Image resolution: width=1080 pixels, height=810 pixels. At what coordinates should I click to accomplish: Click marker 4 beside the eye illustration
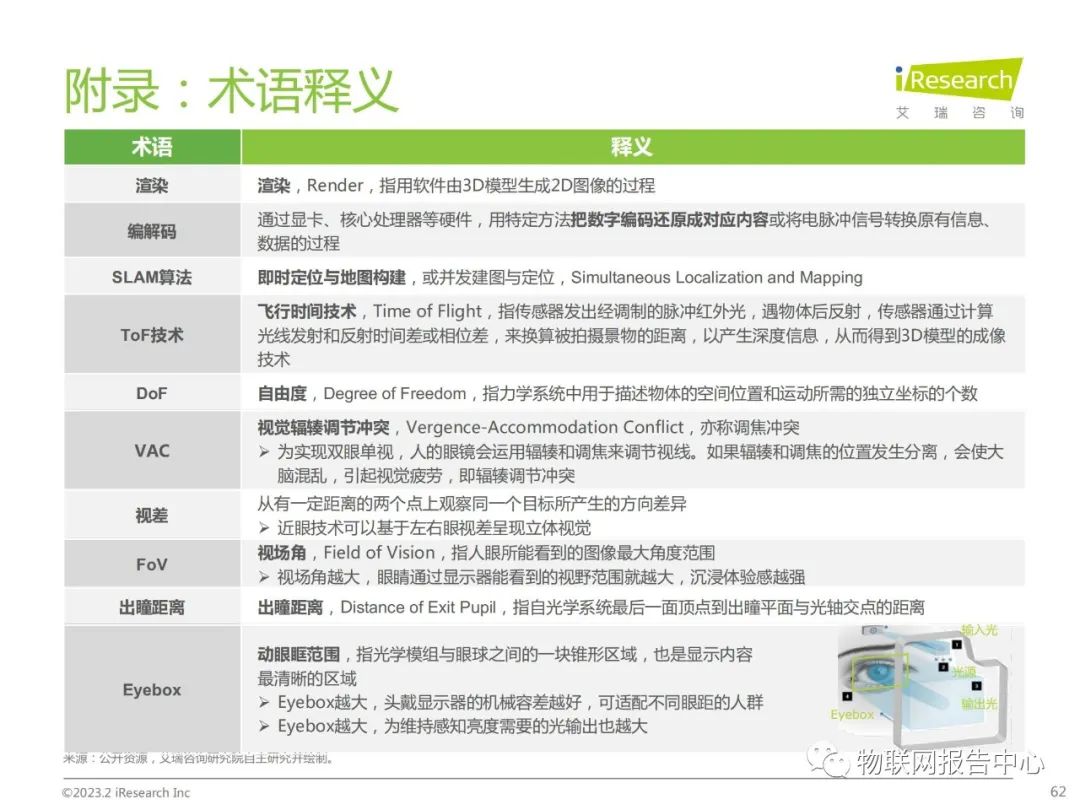tap(847, 695)
